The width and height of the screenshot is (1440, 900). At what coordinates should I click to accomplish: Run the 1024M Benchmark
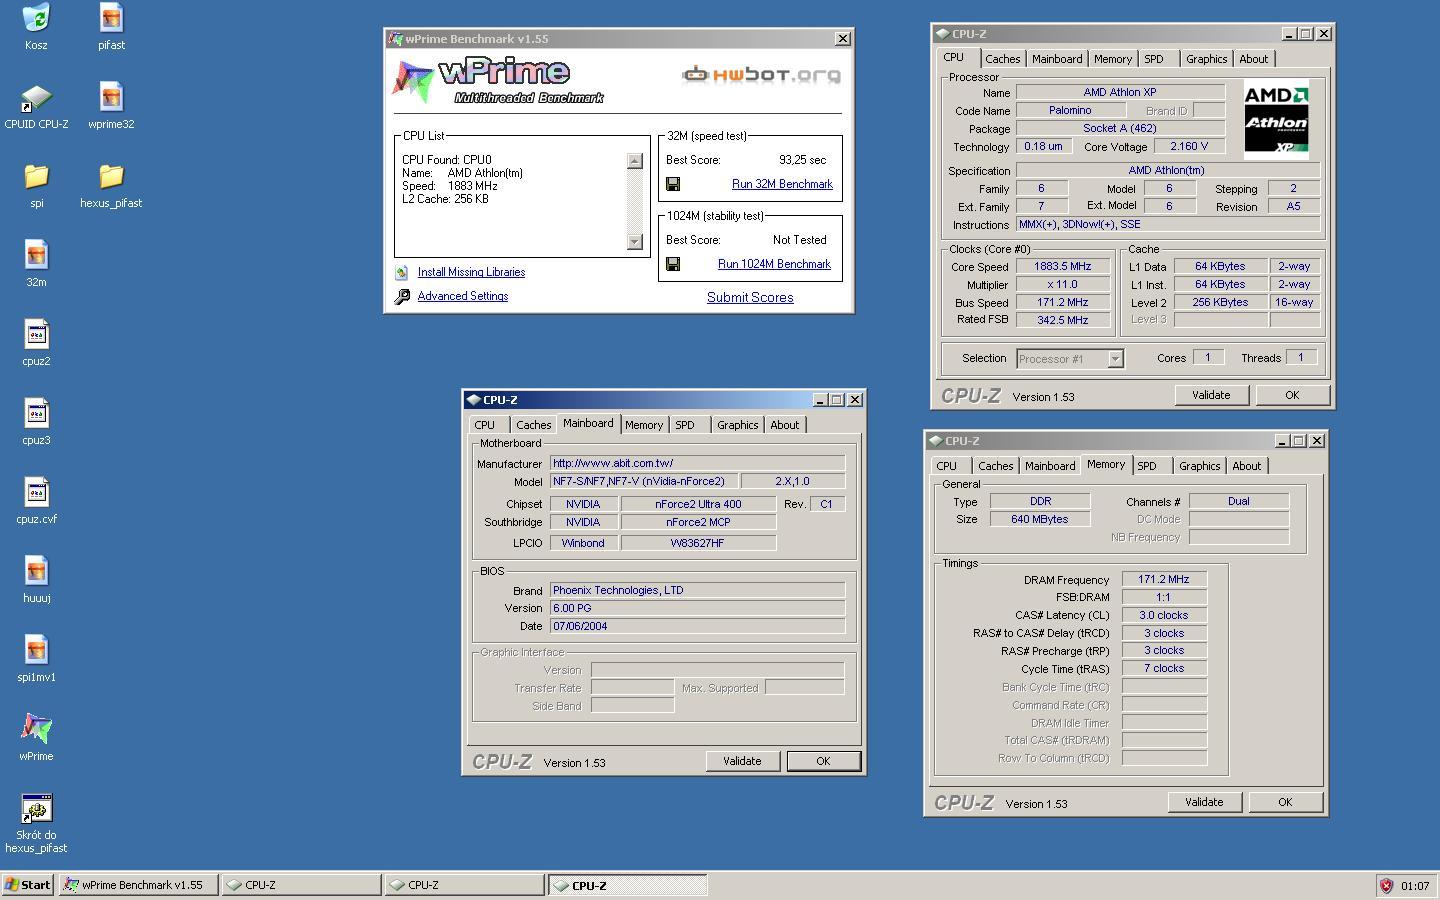[x=774, y=264]
